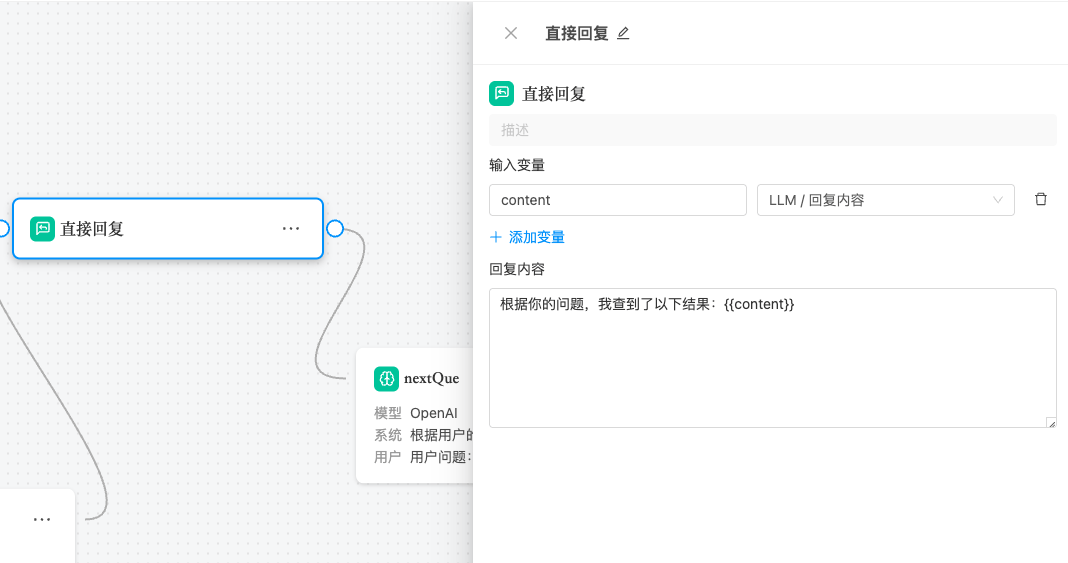Click the right output connector of 直接回复 node
Viewport: 1068px width, 563px height.
335,229
